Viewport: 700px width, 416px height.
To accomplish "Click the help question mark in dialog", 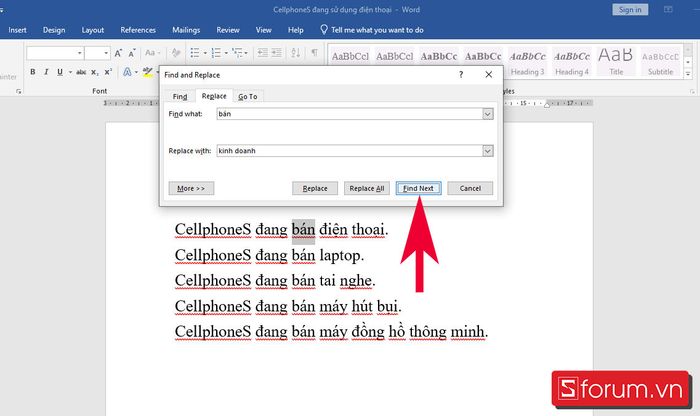I will (x=461, y=75).
